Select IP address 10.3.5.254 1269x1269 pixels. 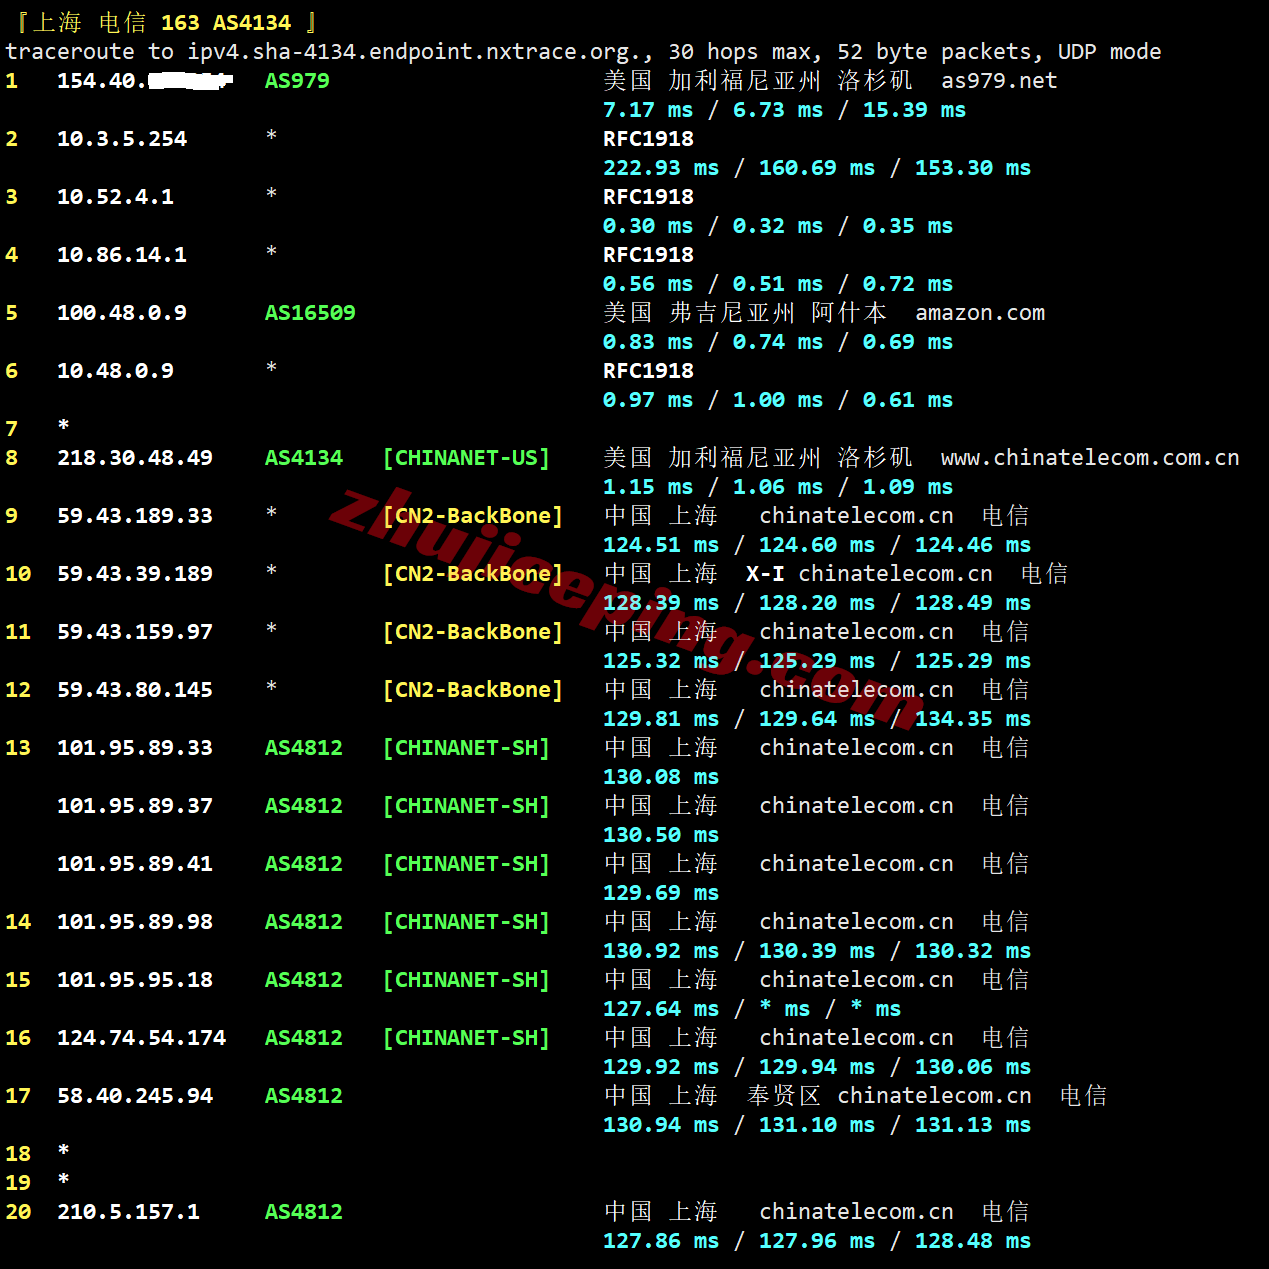(x=122, y=139)
